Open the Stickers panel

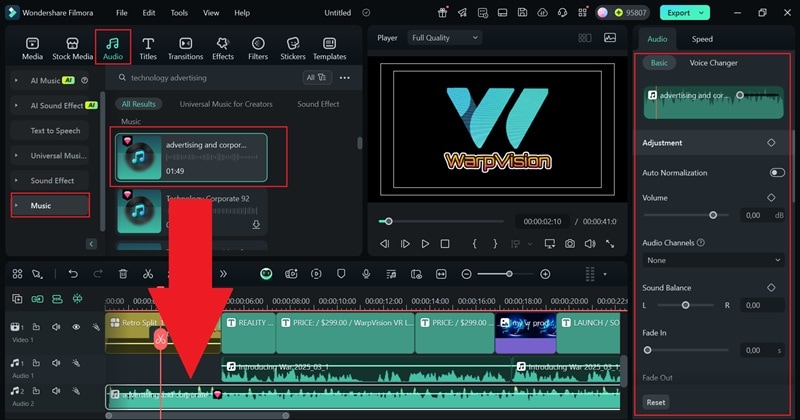point(293,48)
